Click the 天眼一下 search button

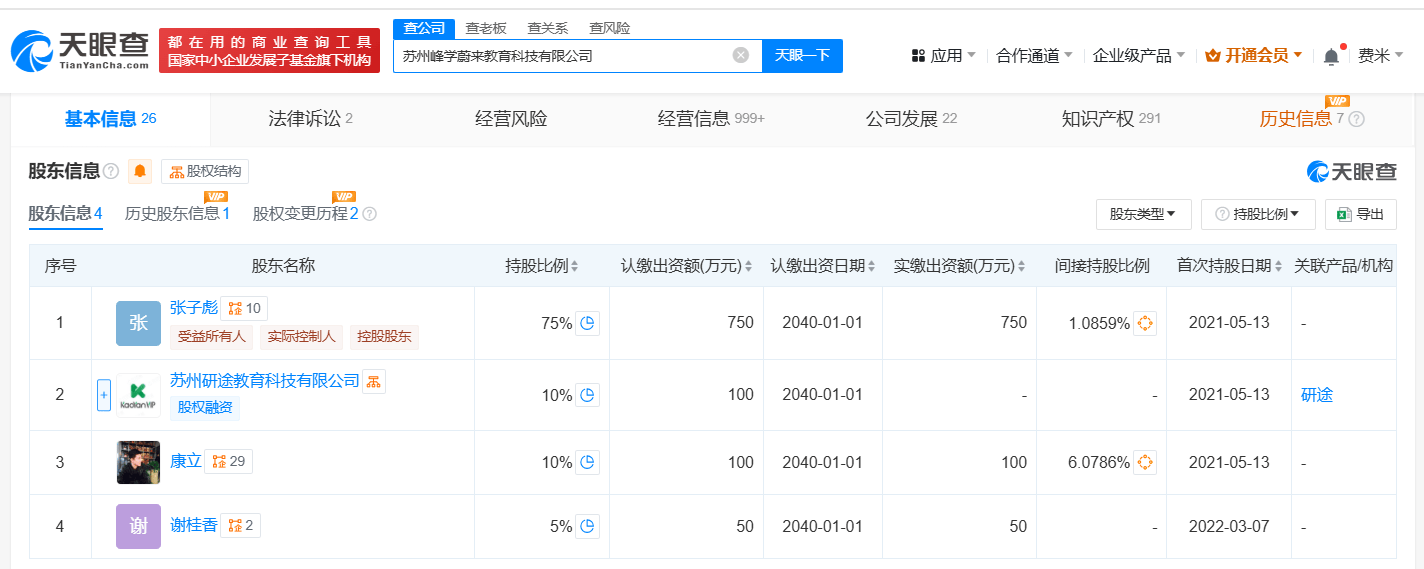[x=802, y=55]
